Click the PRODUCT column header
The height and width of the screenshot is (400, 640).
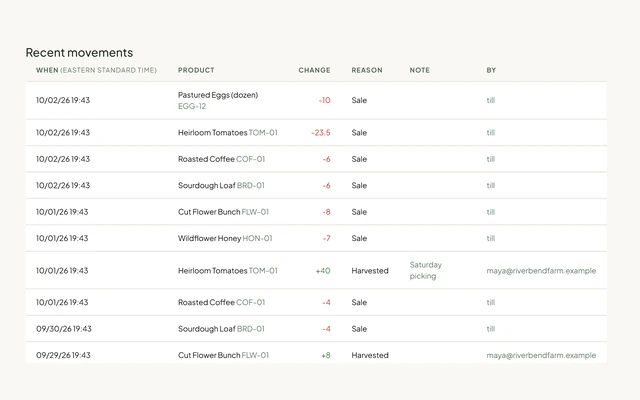coord(196,70)
